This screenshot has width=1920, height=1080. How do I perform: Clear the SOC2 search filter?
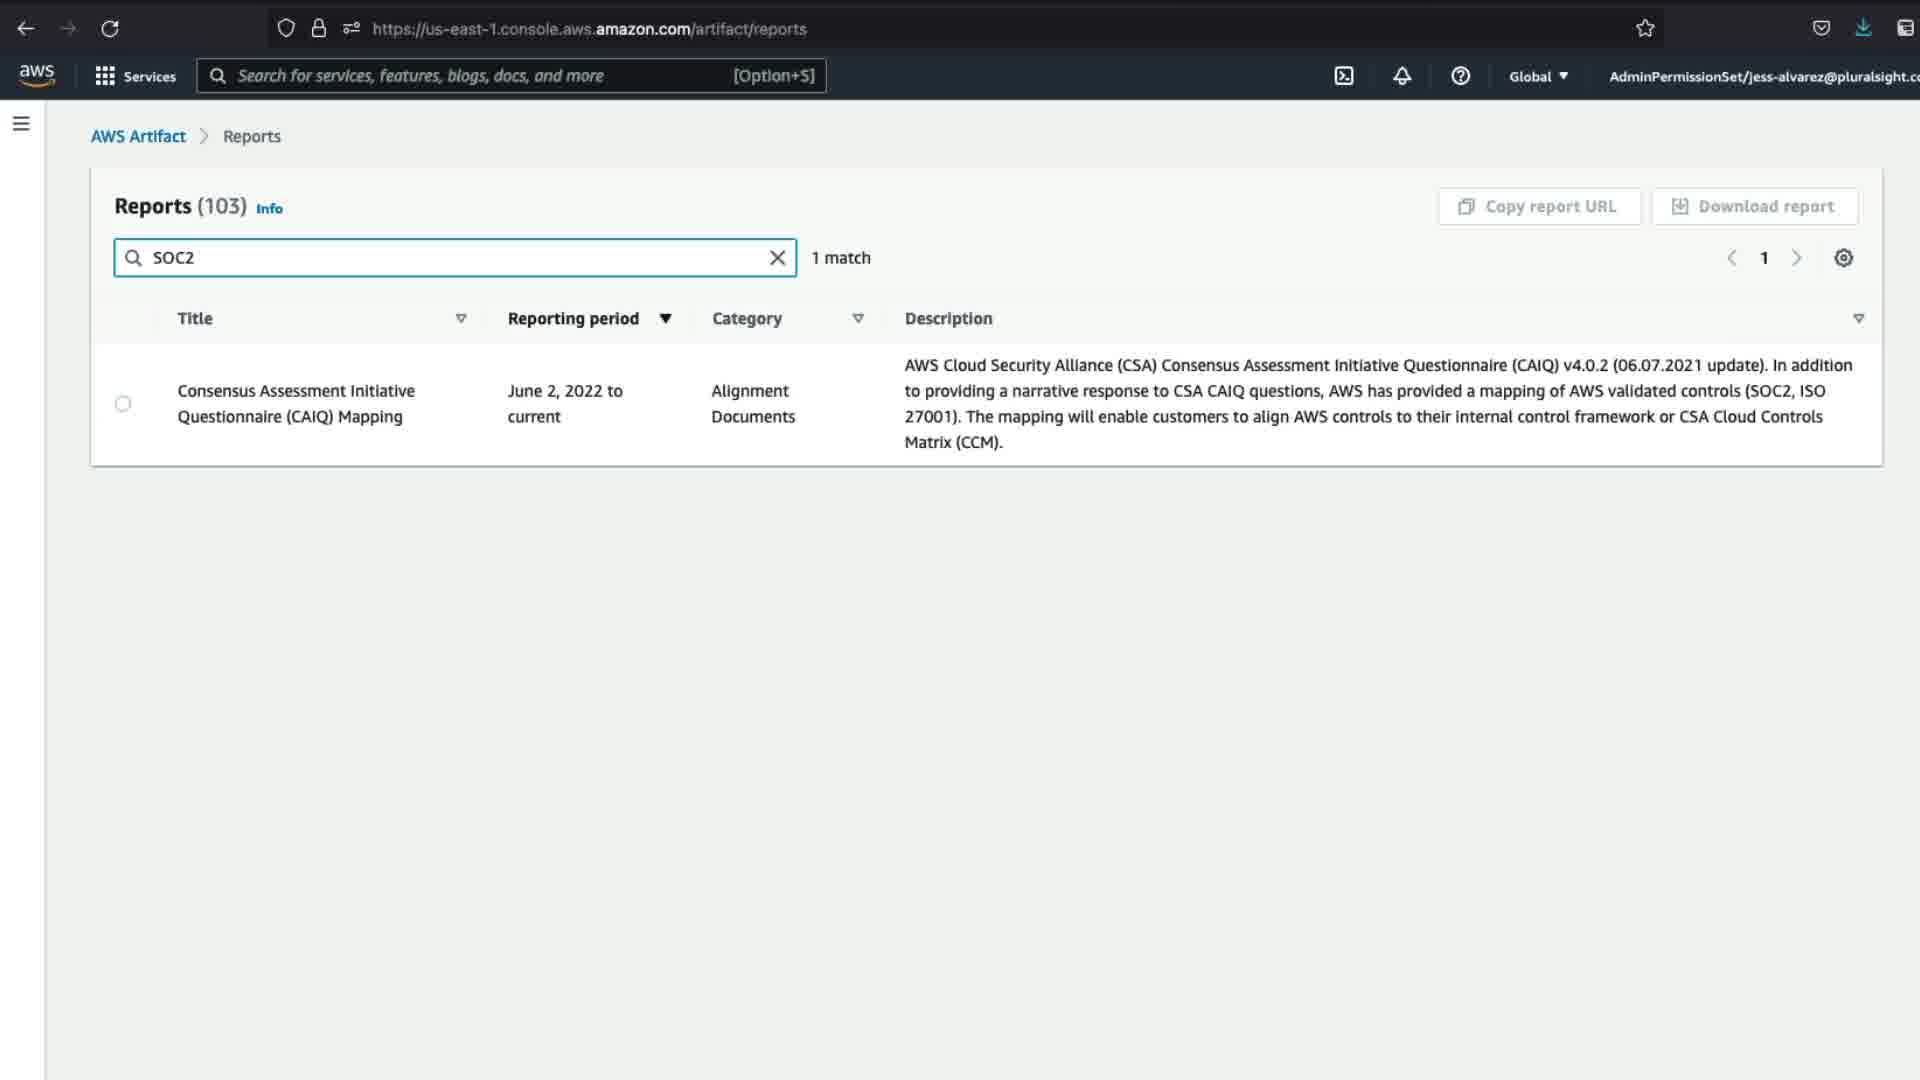coord(777,258)
